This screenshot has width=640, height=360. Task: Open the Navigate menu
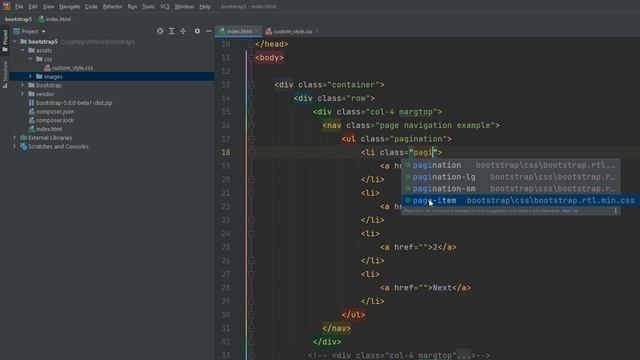pos(69,7)
